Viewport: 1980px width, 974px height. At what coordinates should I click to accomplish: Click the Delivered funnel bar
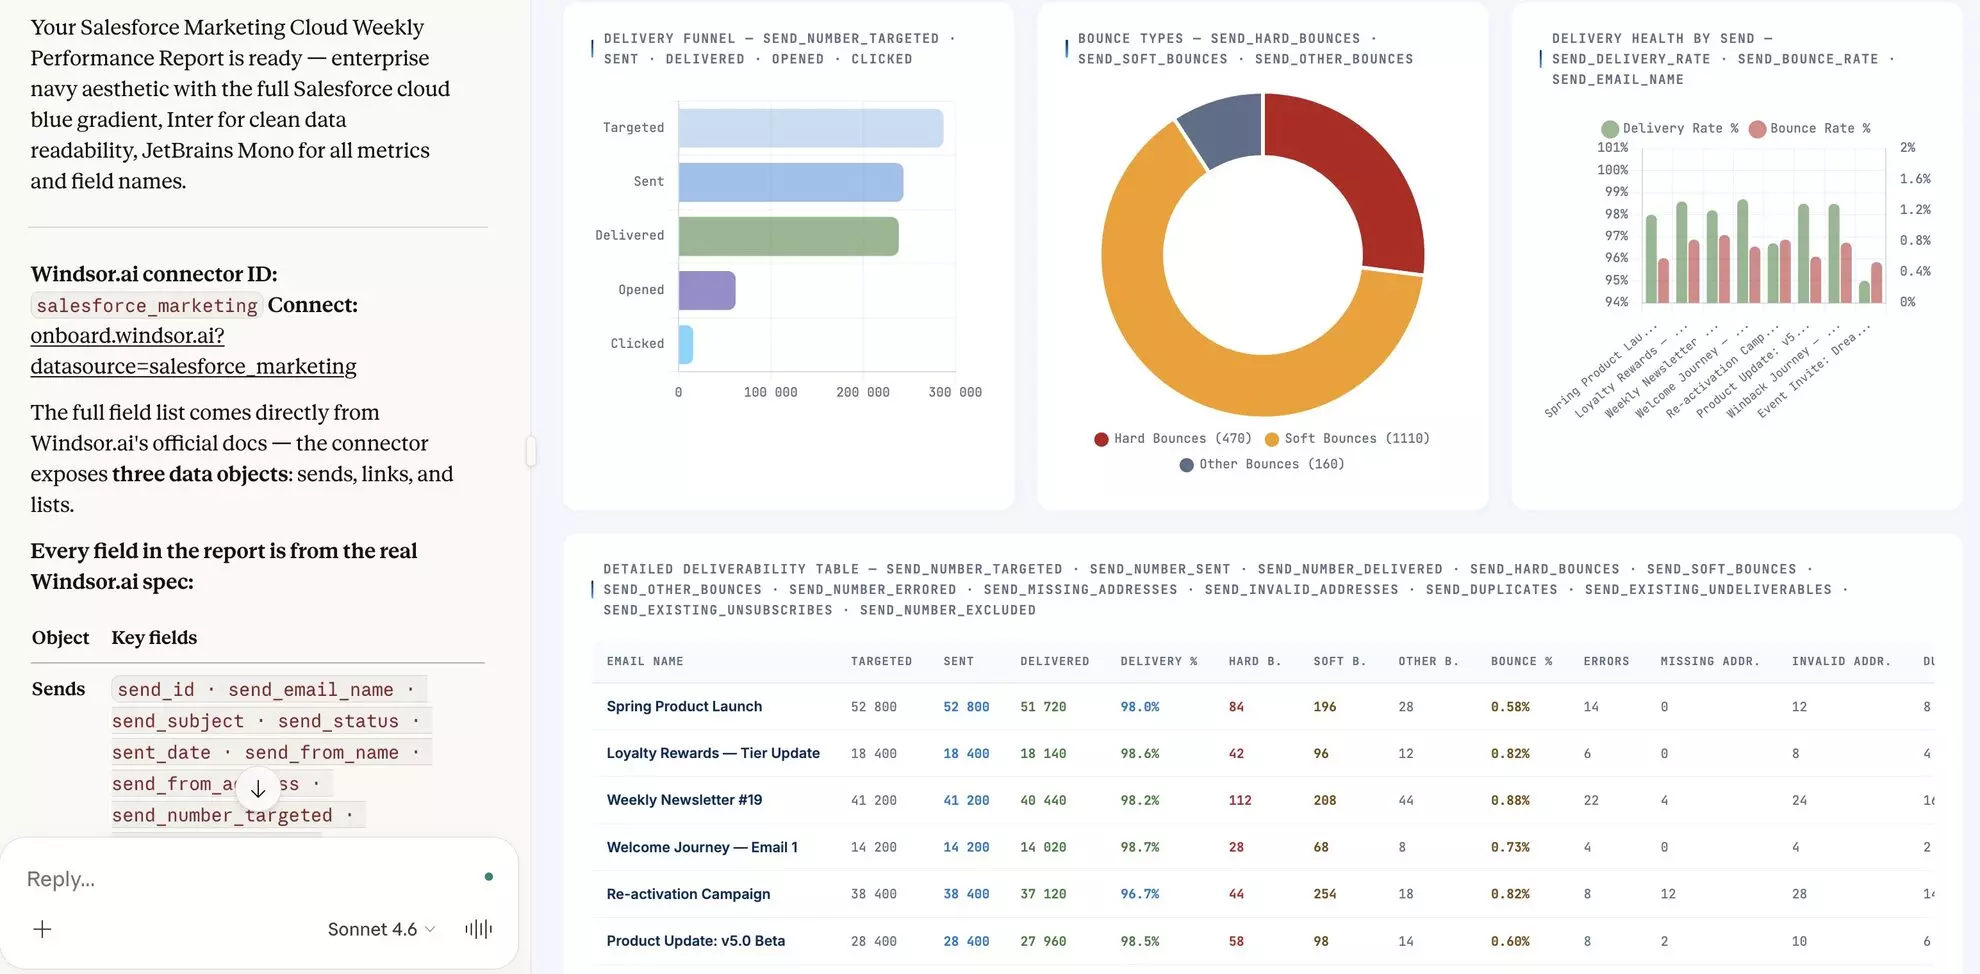[x=789, y=236]
